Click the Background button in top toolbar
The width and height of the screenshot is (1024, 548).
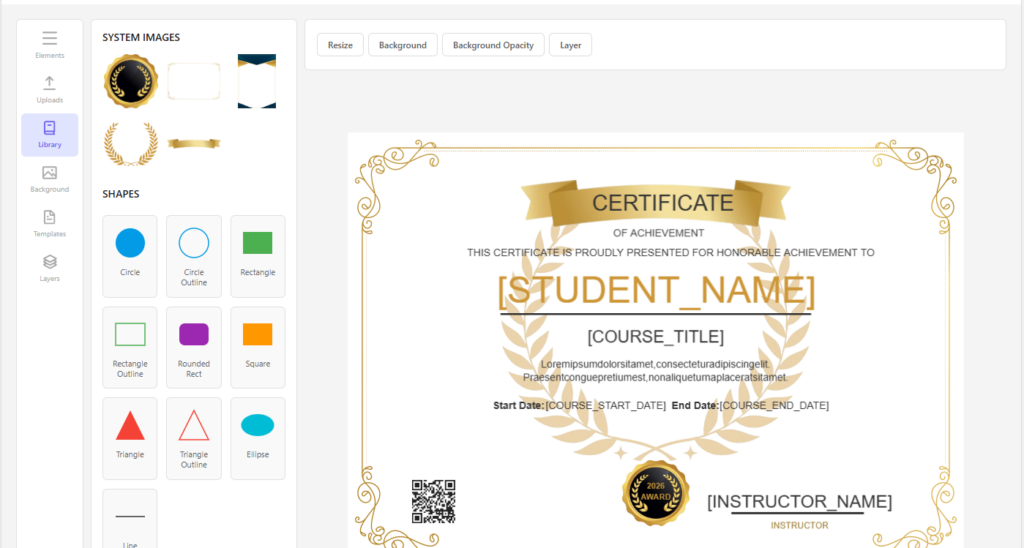click(403, 45)
